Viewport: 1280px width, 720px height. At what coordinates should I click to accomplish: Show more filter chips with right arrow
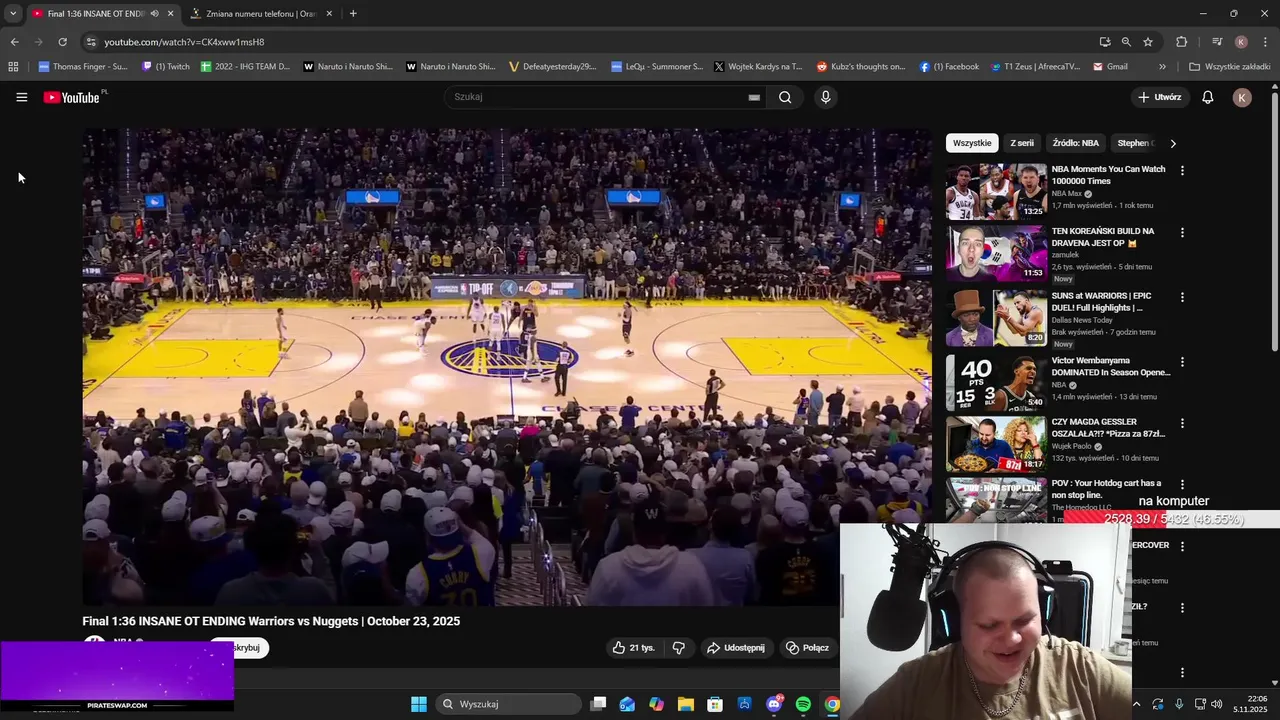(x=1173, y=143)
